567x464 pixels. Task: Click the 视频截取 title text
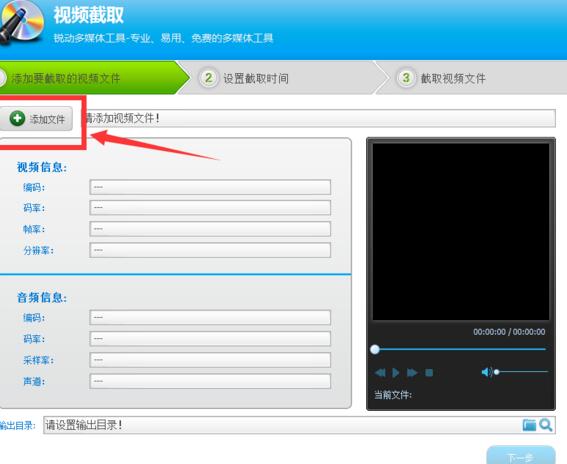(x=89, y=15)
